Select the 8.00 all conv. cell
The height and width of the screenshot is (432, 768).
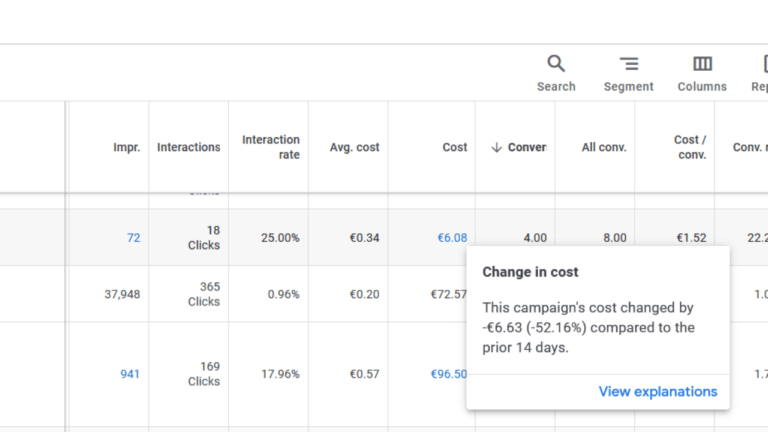[615, 238]
